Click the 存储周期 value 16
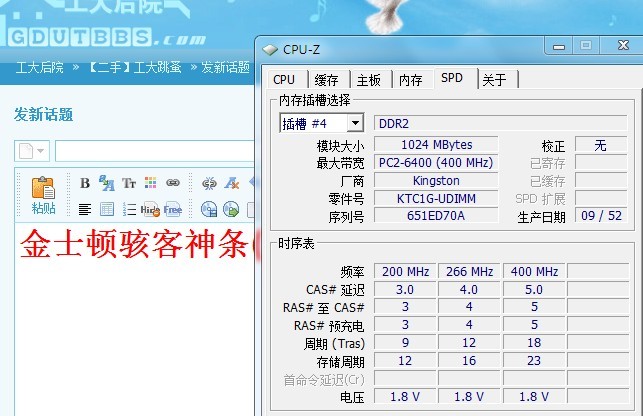The width and height of the screenshot is (643, 416). coord(469,361)
